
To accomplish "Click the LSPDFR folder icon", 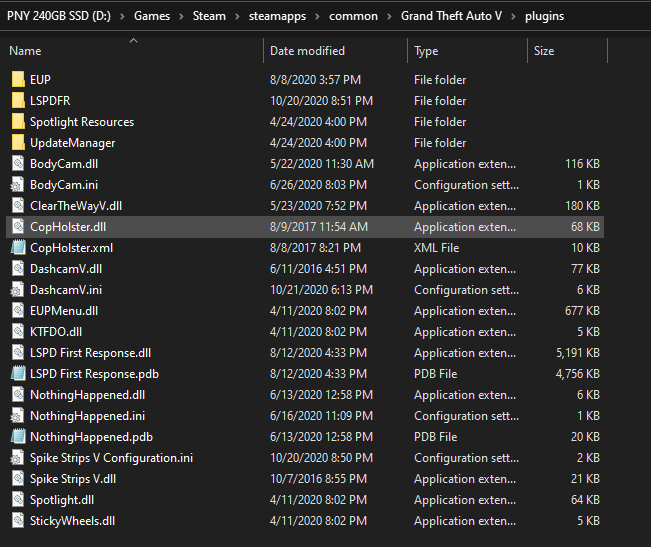I will pos(18,101).
